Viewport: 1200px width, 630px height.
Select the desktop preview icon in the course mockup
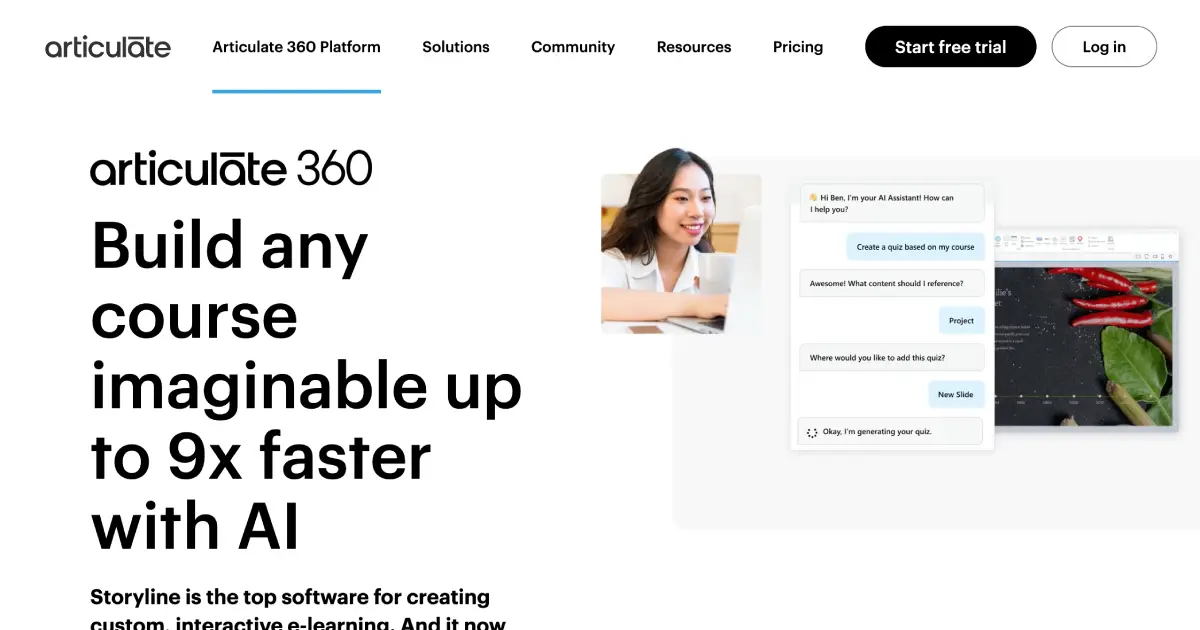(x=1146, y=256)
